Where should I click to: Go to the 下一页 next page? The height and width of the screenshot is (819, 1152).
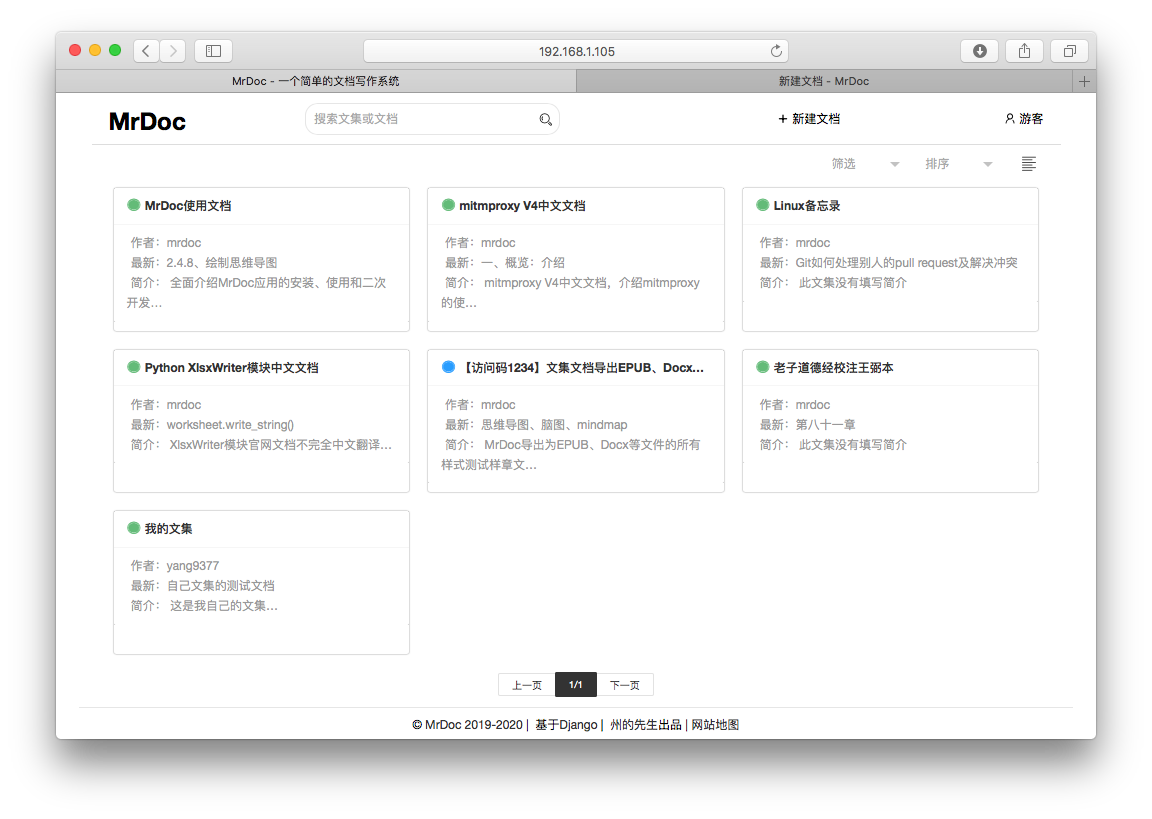coord(624,685)
